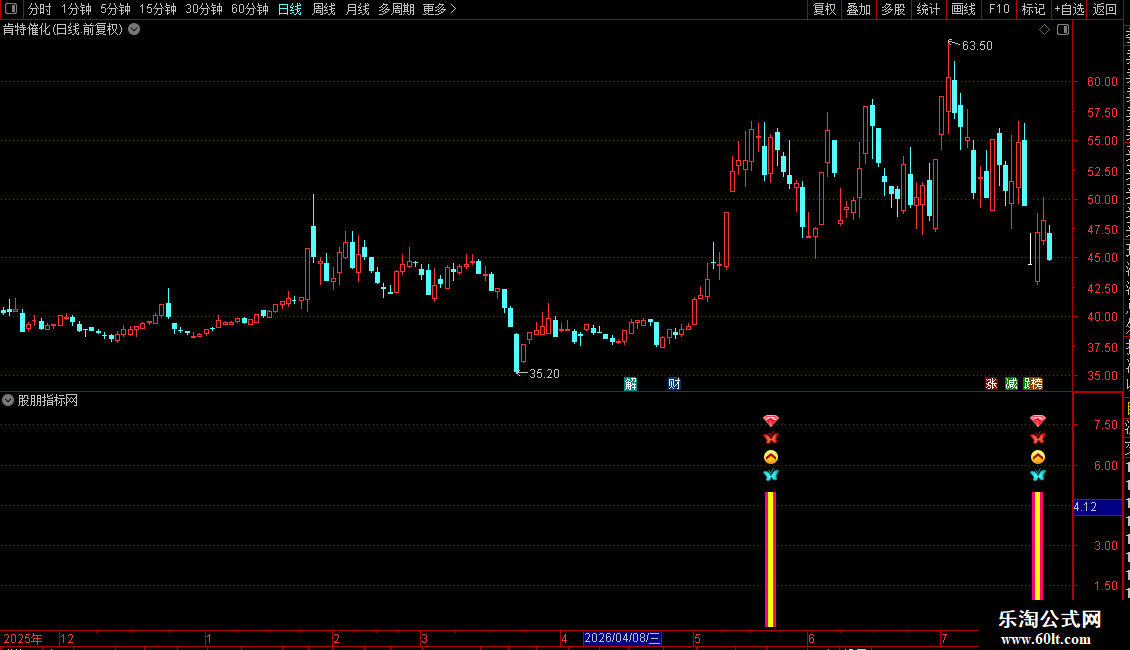Click the 财 financial marker on the chart
This screenshot has width=1130, height=650.
pyautogui.click(x=674, y=383)
